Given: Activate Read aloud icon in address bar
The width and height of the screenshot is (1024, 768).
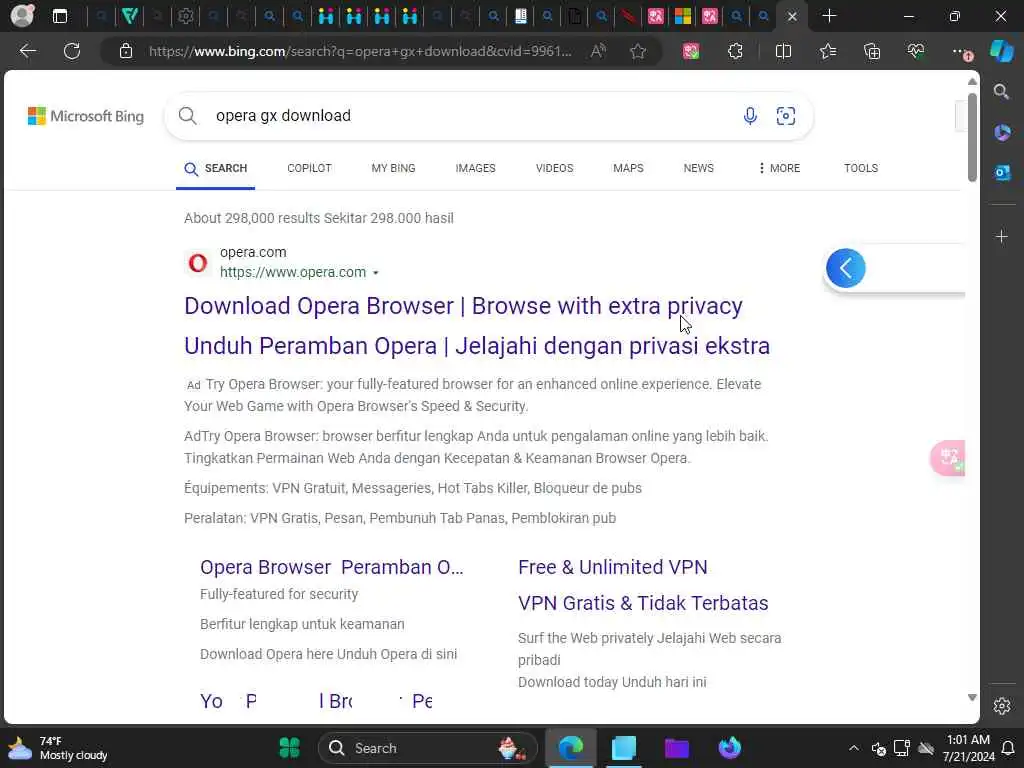Looking at the screenshot, I should [598, 51].
